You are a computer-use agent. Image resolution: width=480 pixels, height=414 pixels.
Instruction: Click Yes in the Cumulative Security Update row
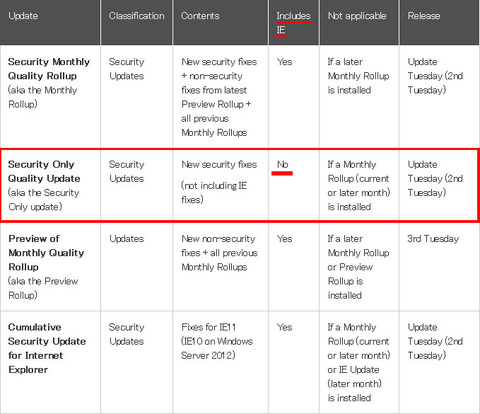(x=284, y=327)
